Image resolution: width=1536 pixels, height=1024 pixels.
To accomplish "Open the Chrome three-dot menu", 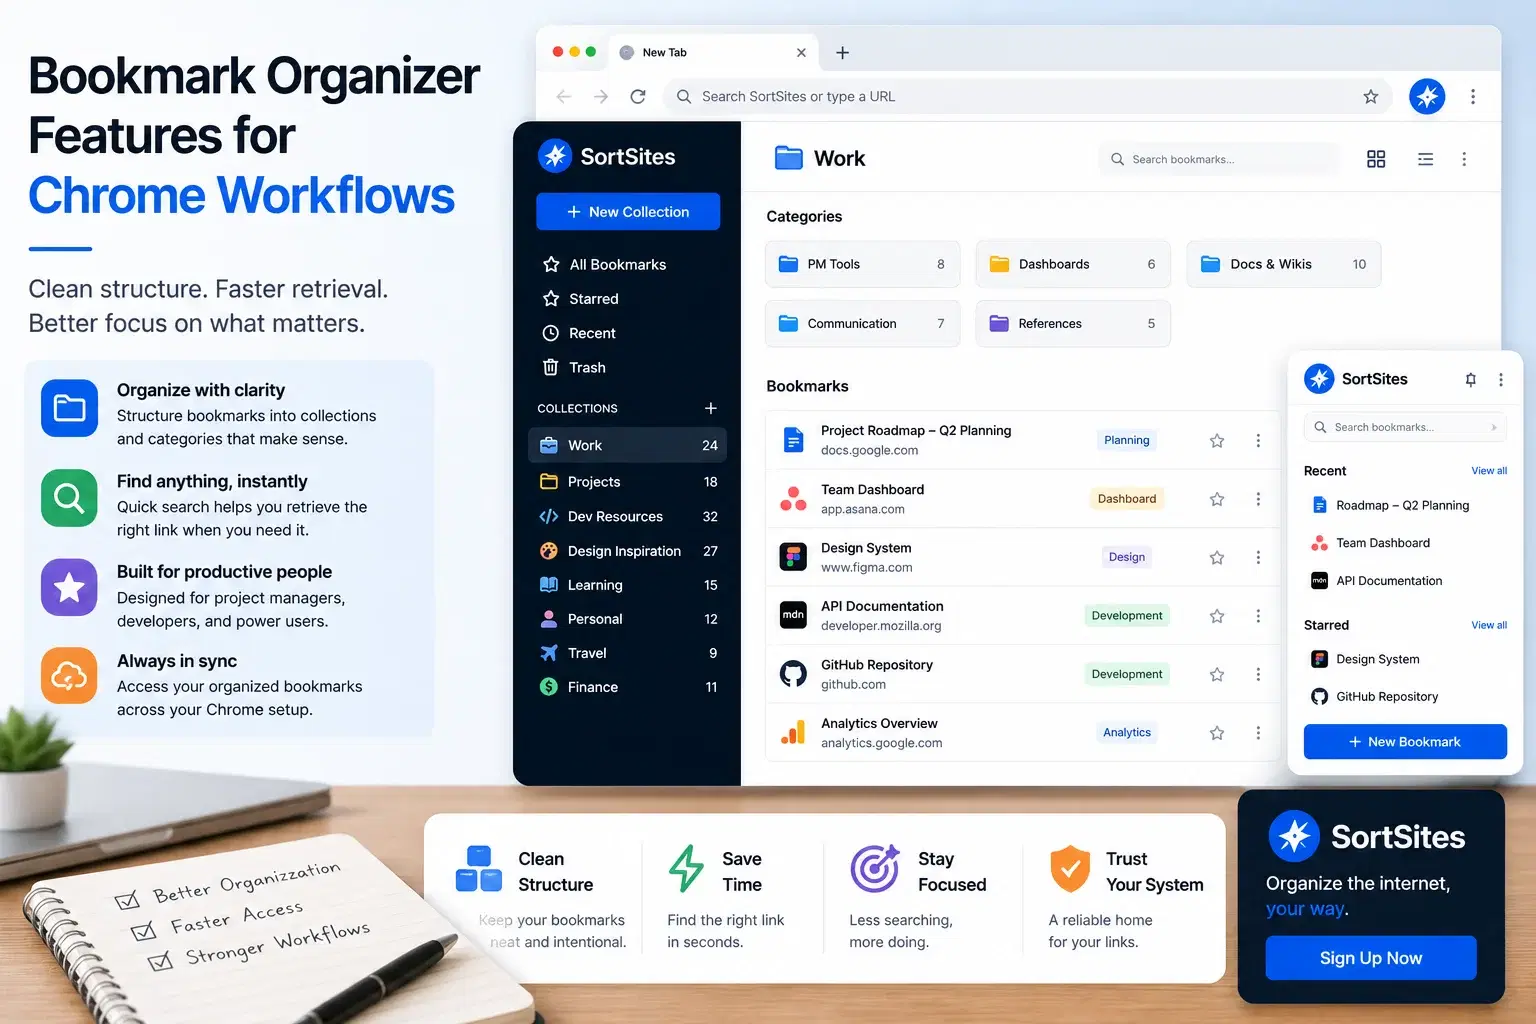I will [x=1473, y=96].
